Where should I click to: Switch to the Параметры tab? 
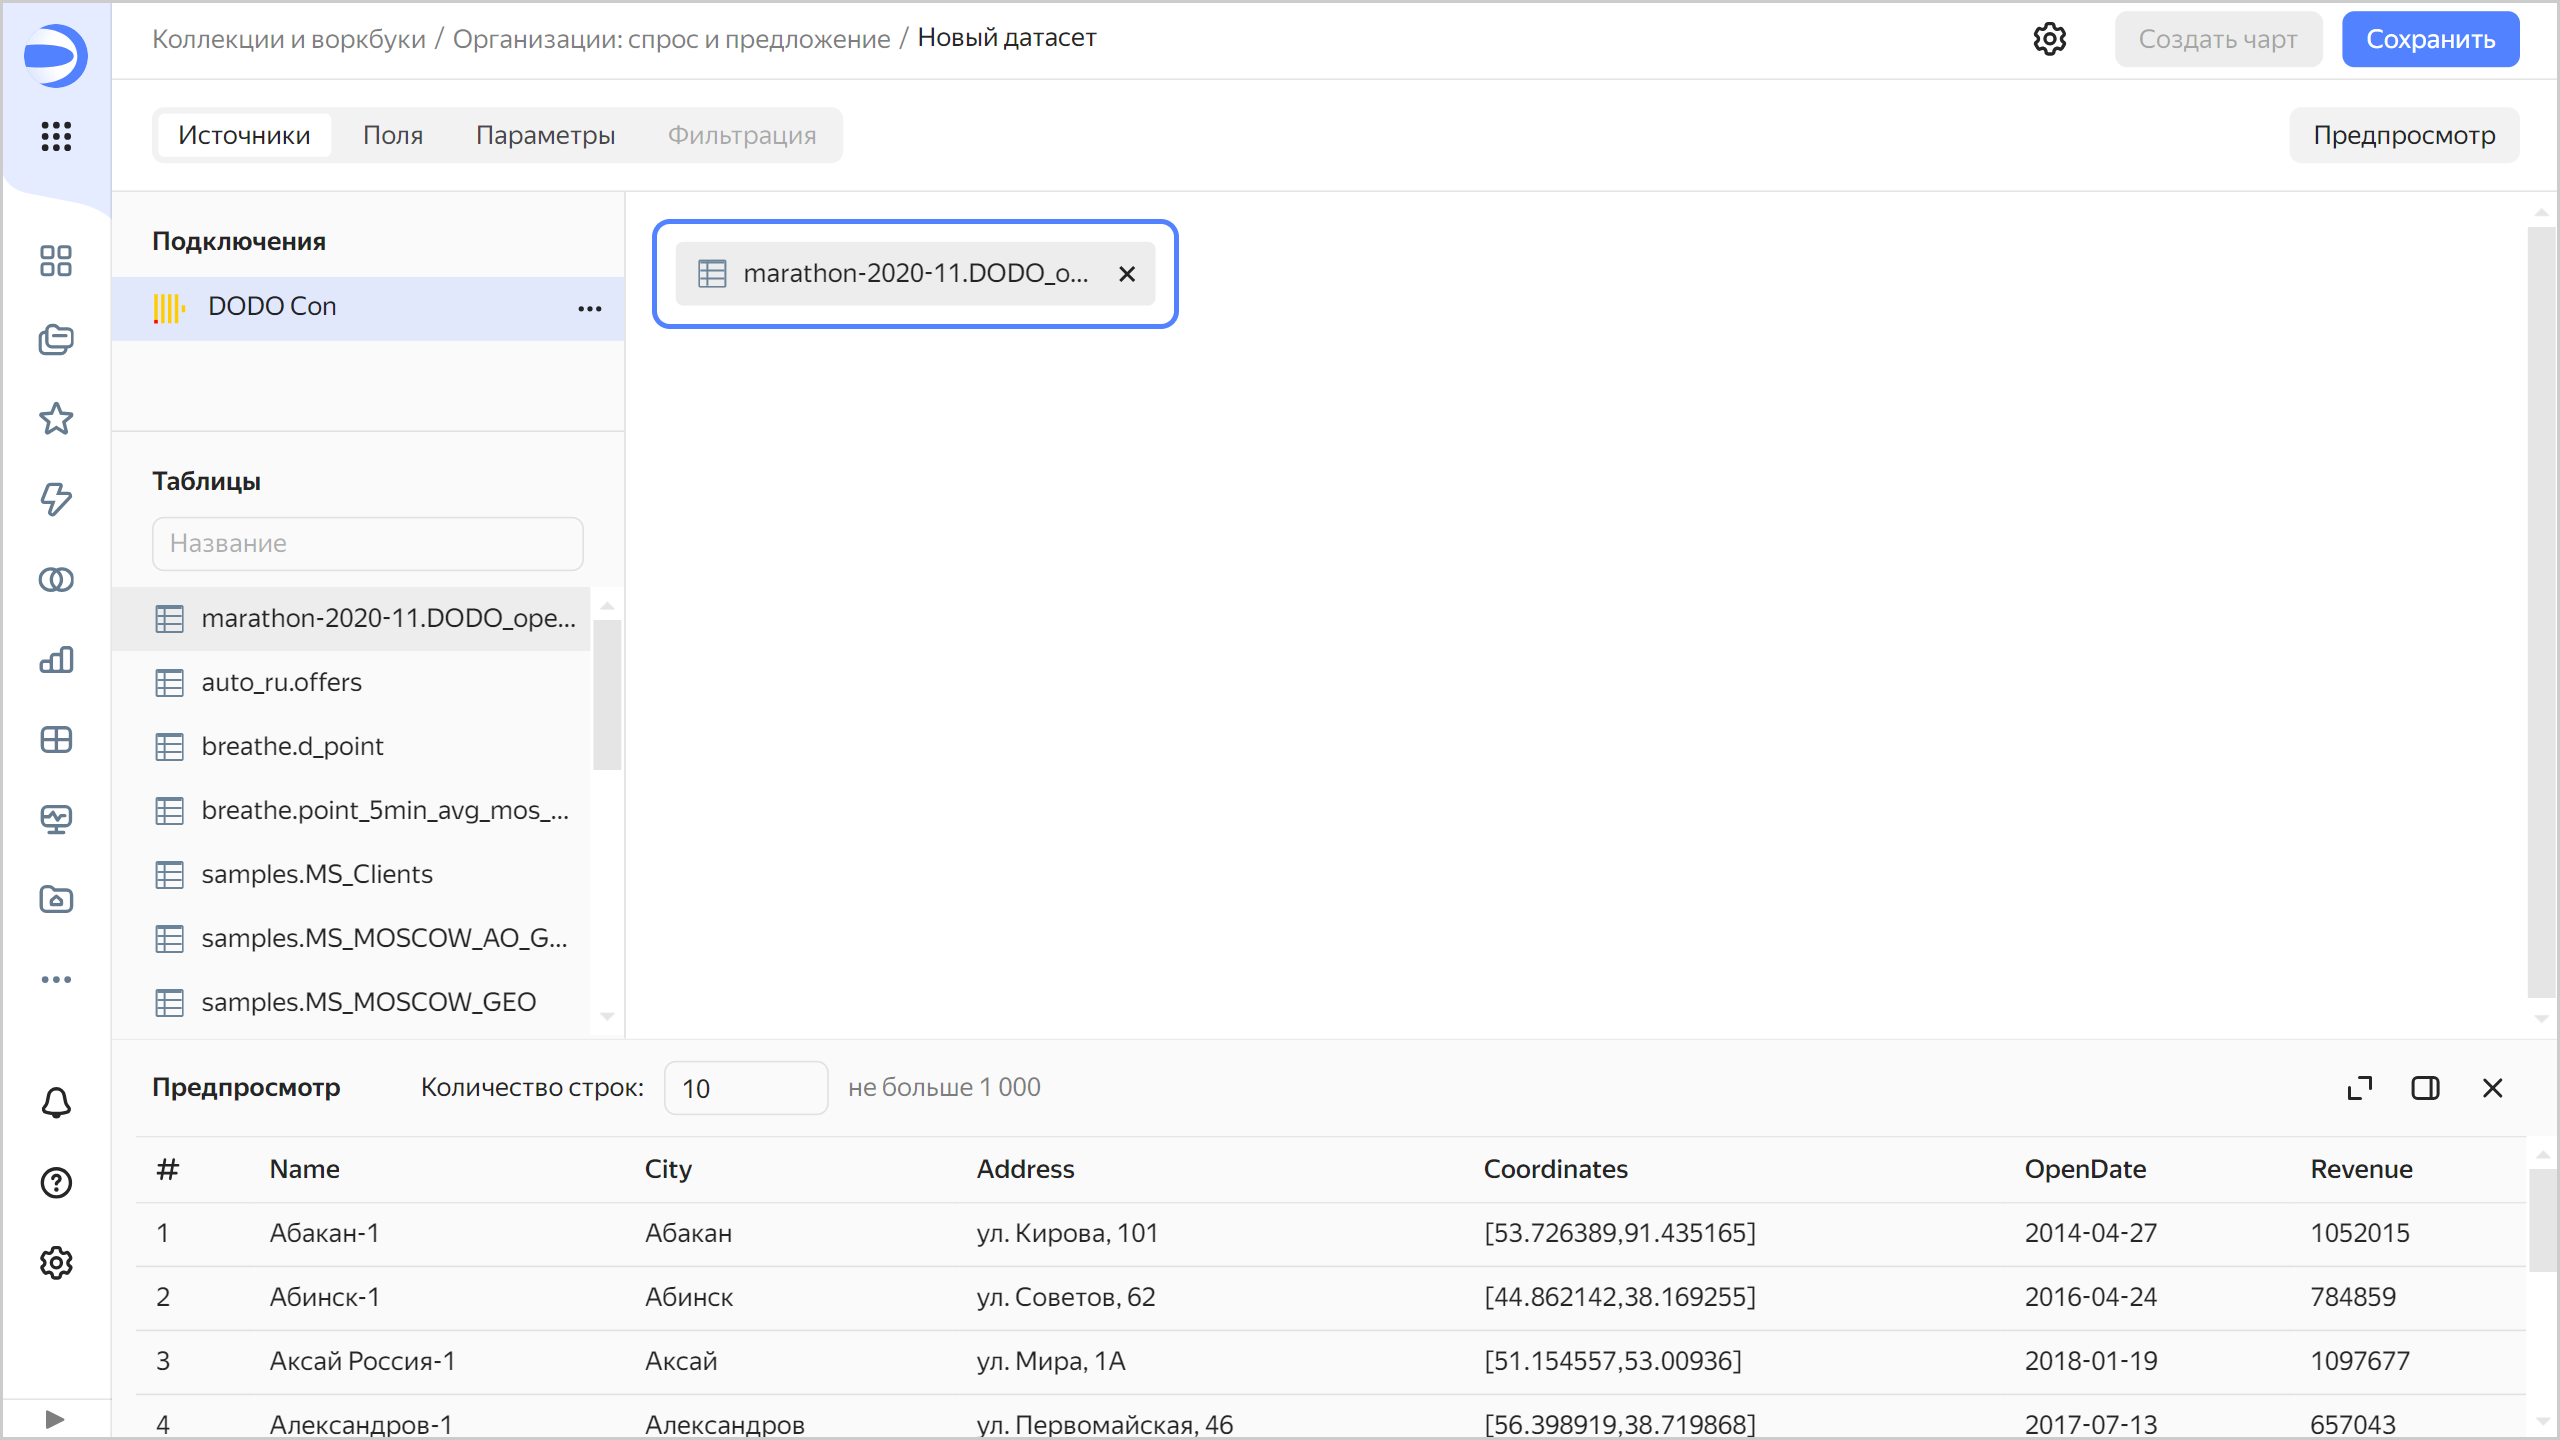(x=545, y=135)
